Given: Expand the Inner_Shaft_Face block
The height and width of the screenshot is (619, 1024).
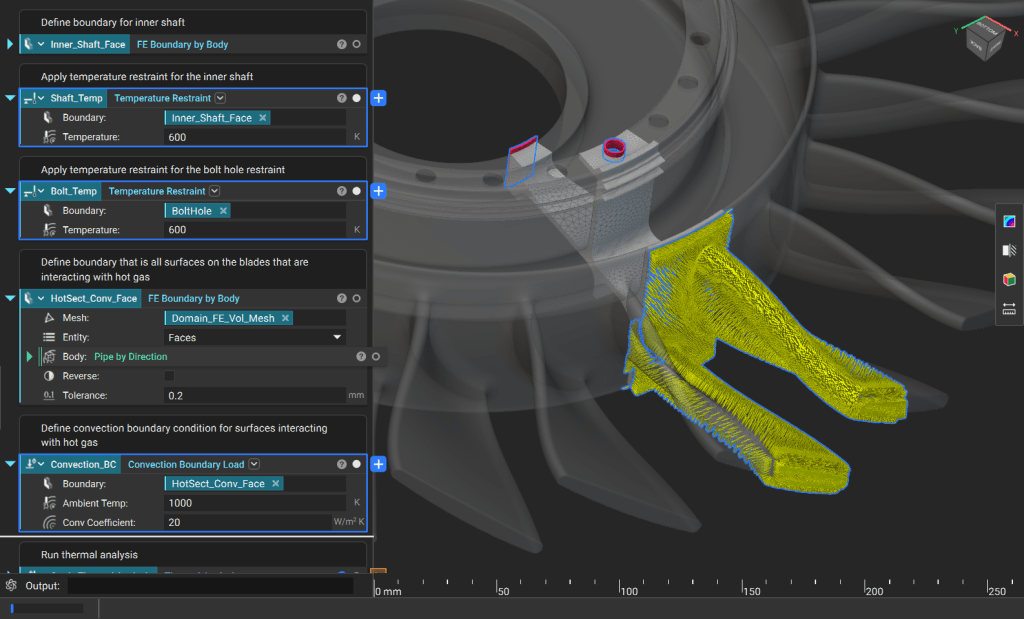Looking at the screenshot, I should pos(11,44).
